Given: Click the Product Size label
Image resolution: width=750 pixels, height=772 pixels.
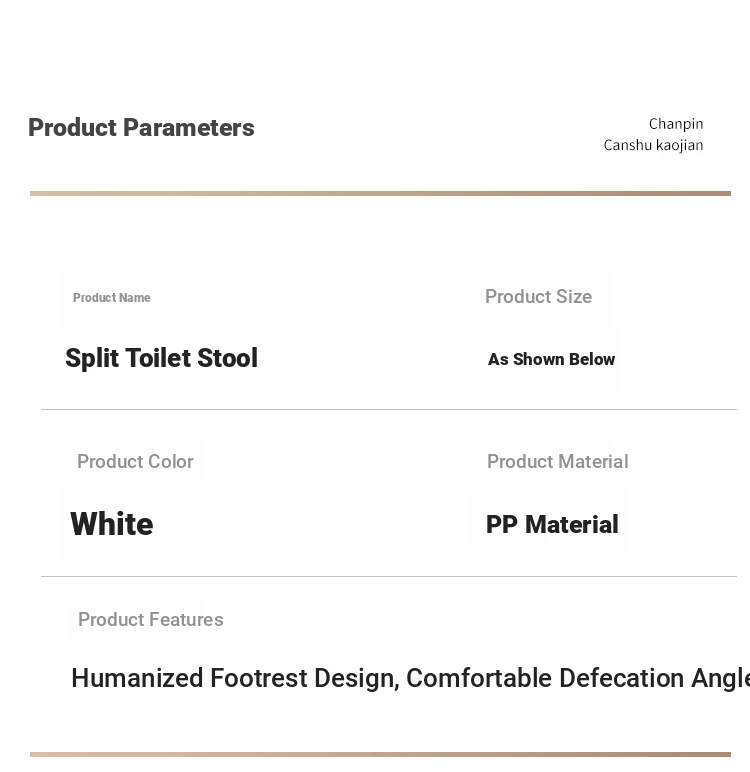Looking at the screenshot, I should pyautogui.click(x=538, y=296).
